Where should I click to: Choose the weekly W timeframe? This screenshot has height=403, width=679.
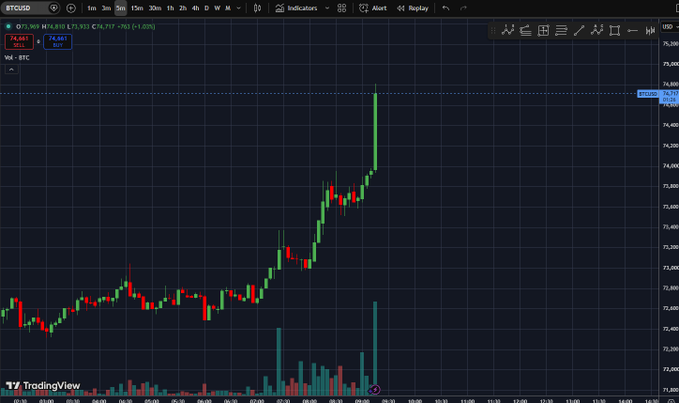click(x=217, y=8)
